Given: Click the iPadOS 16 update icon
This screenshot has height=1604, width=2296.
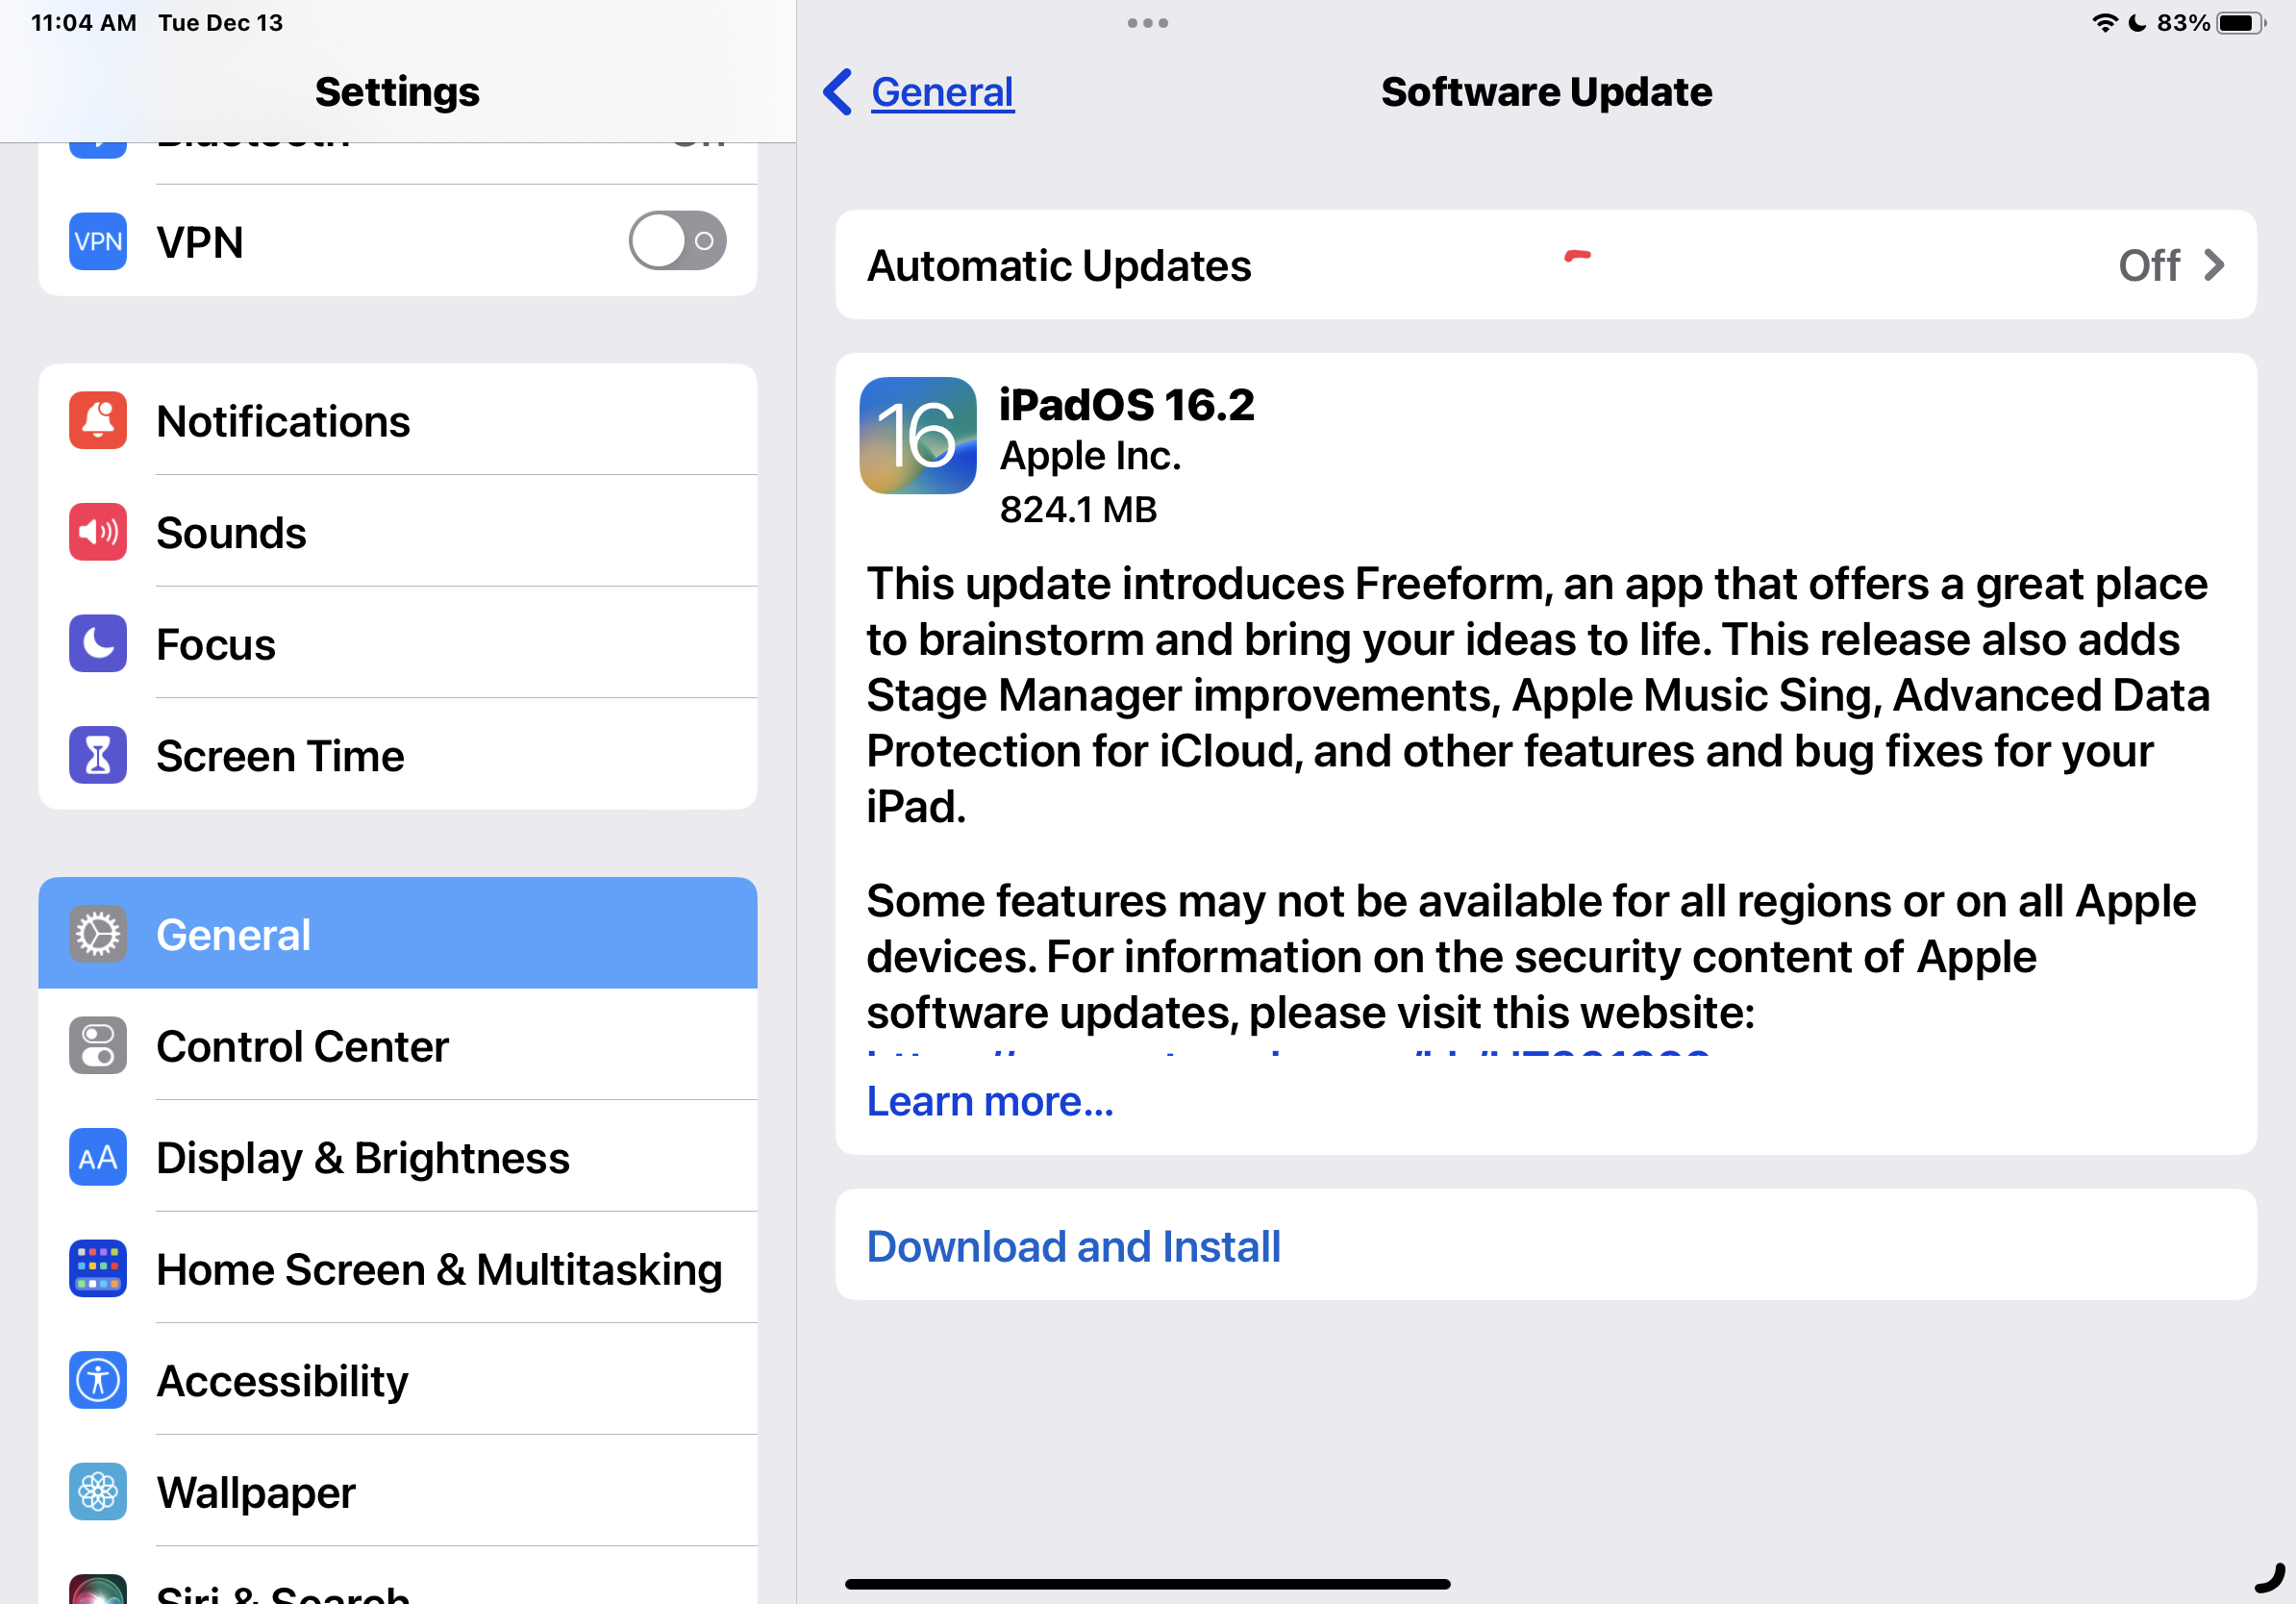Looking at the screenshot, I should point(918,435).
